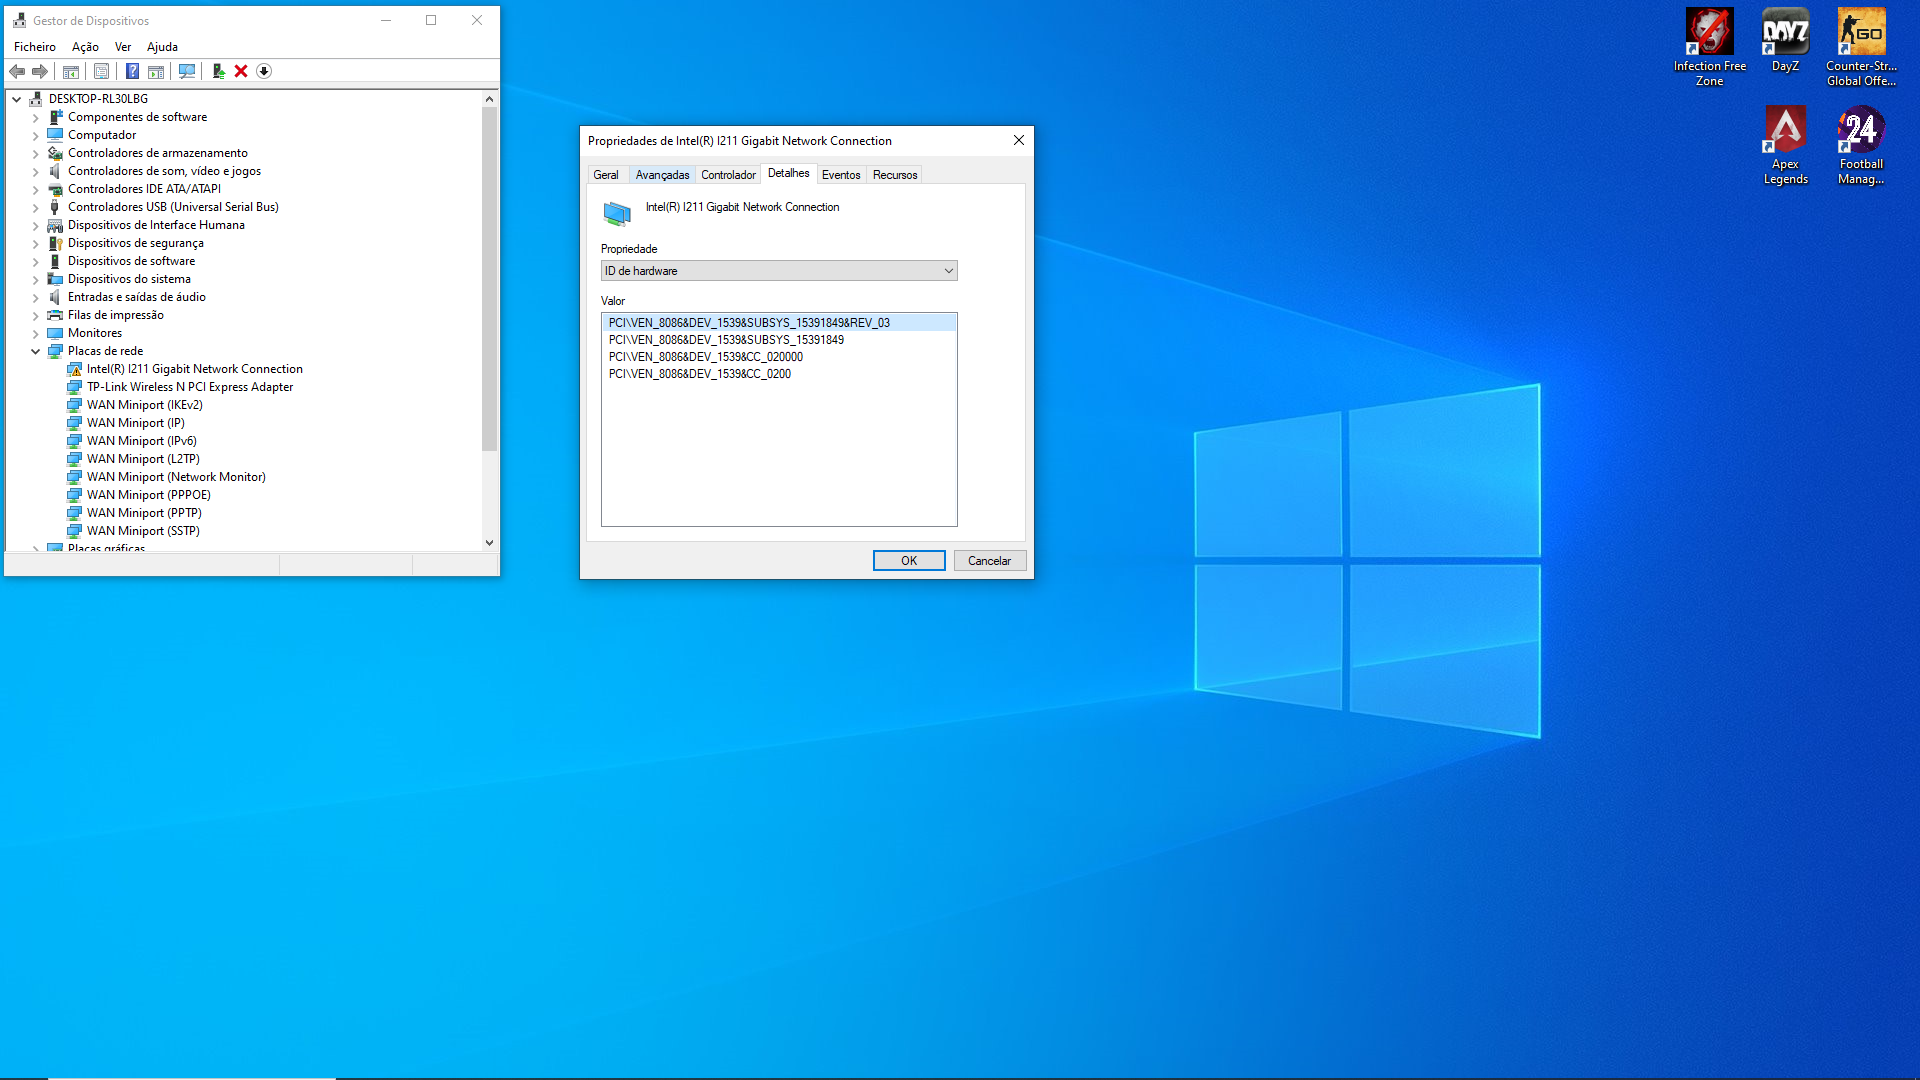1920x1080 pixels.
Task: Click the Scan for hardware changes toolbar icon
Action: pos(186,71)
